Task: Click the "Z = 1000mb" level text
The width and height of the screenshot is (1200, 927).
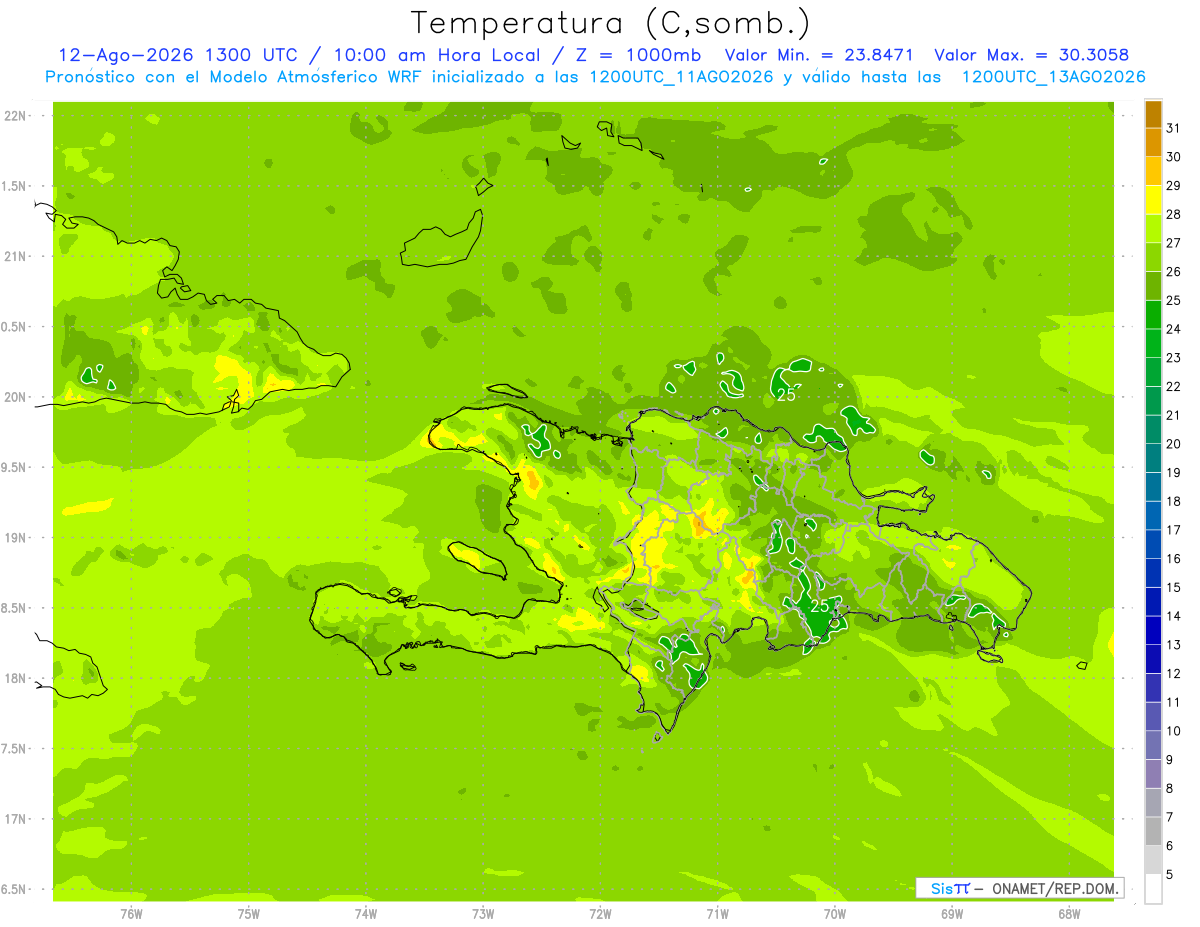Action: [x=638, y=55]
